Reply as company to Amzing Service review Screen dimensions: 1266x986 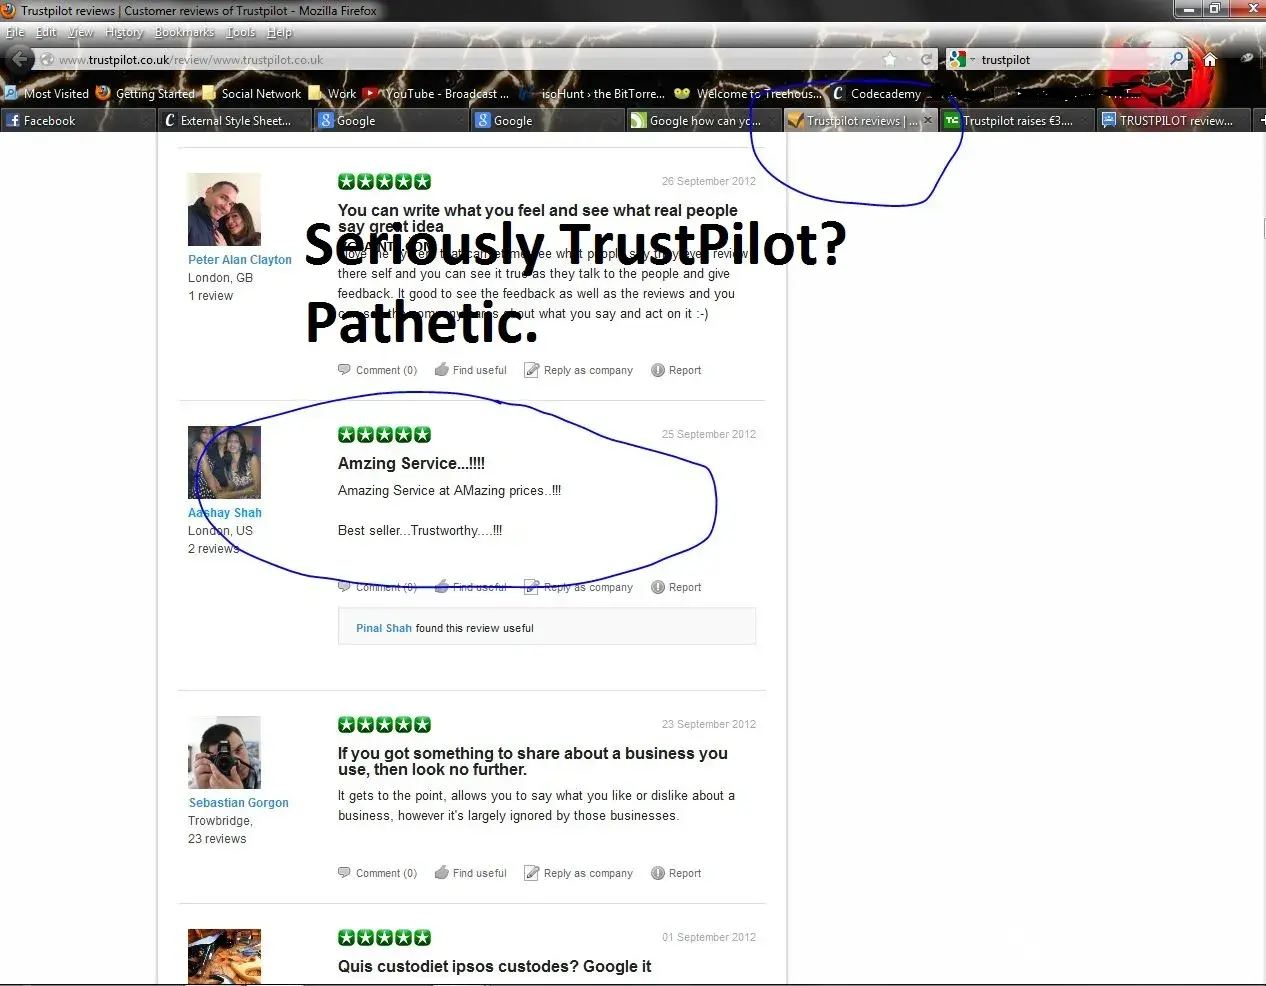(x=579, y=587)
